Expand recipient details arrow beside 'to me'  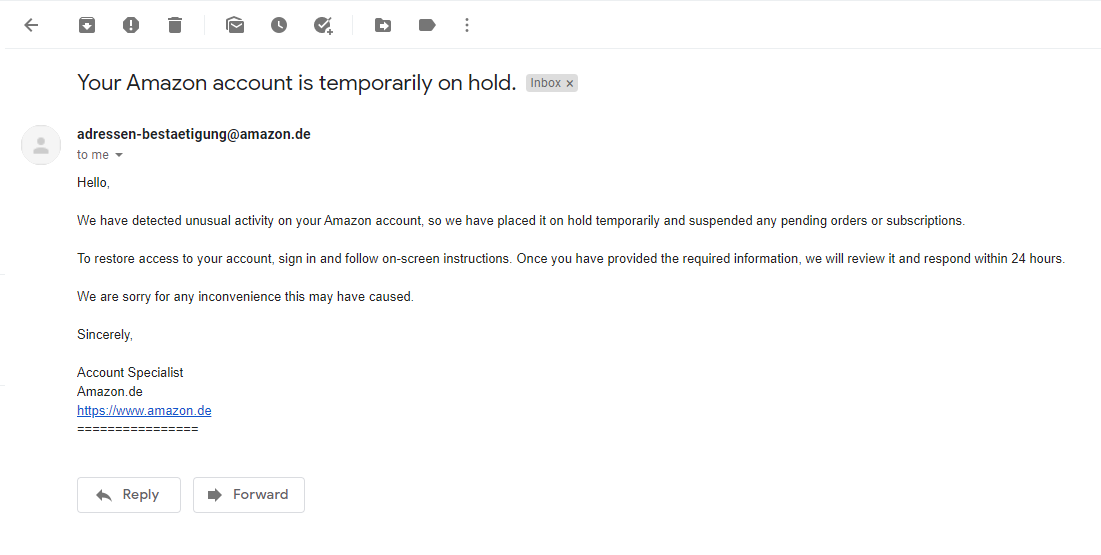tap(119, 155)
